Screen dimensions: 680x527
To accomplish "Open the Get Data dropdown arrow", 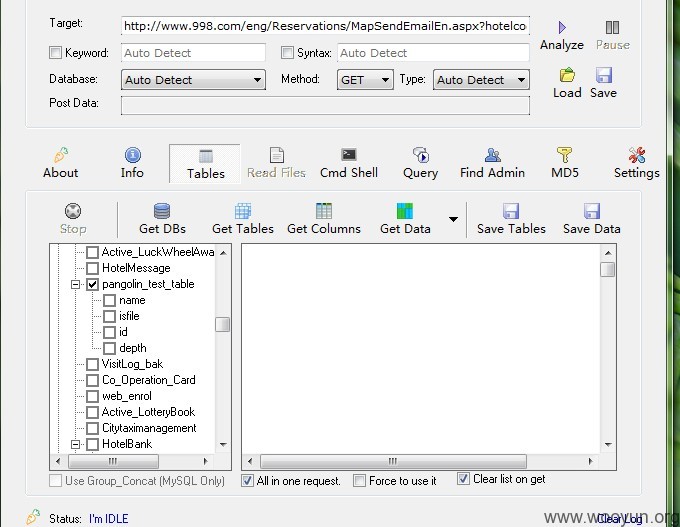I will tap(453, 219).
